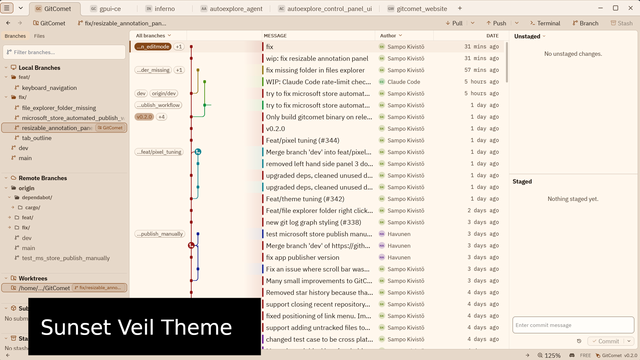Click Claude Code author avatar icon
640x360 pixels.
pos(382,82)
